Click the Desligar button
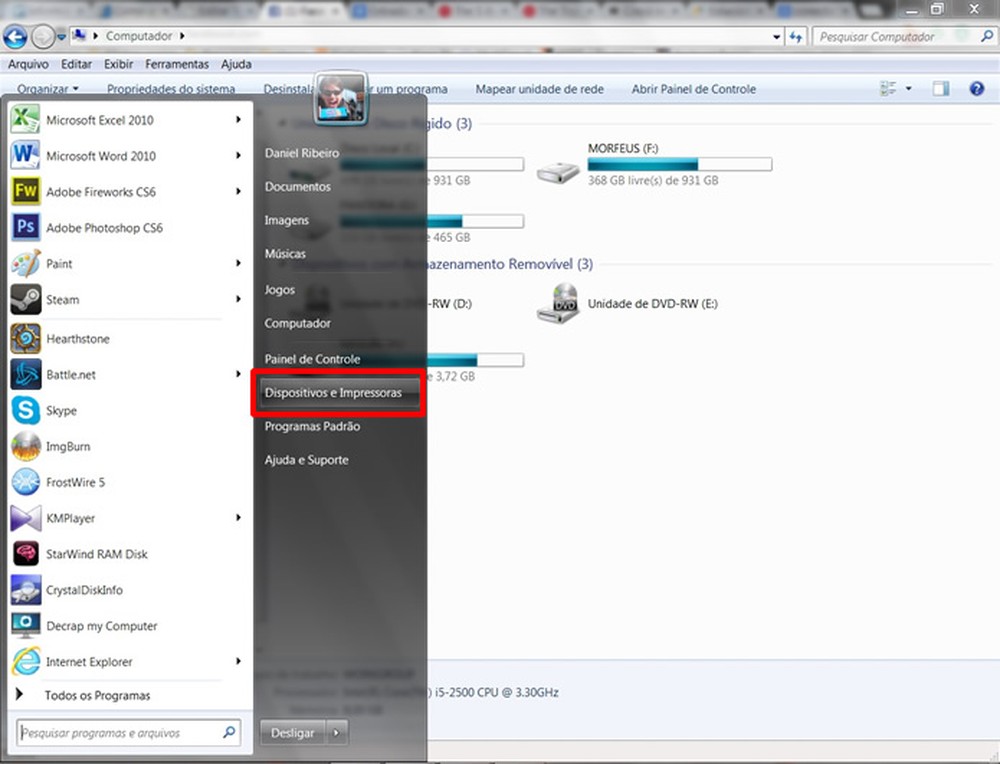Image resolution: width=1000 pixels, height=764 pixels. pyautogui.click(x=291, y=731)
